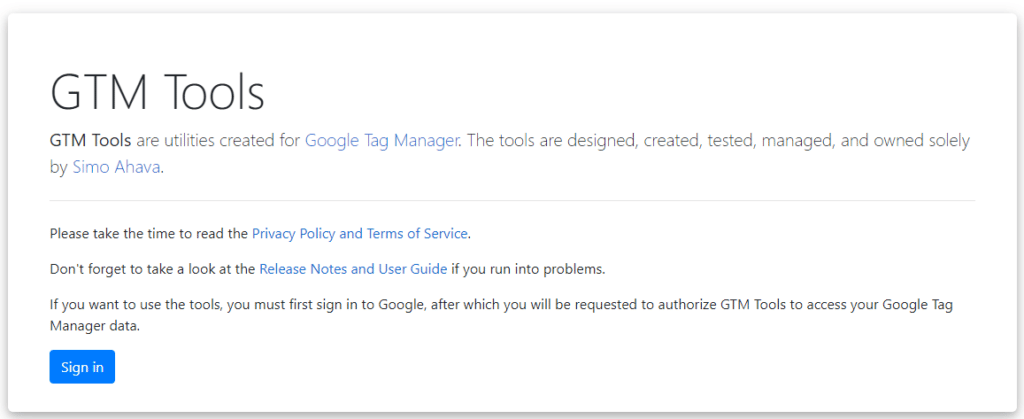Select bold GTM Tools text in intro
The image size is (1024, 419).
point(91,140)
